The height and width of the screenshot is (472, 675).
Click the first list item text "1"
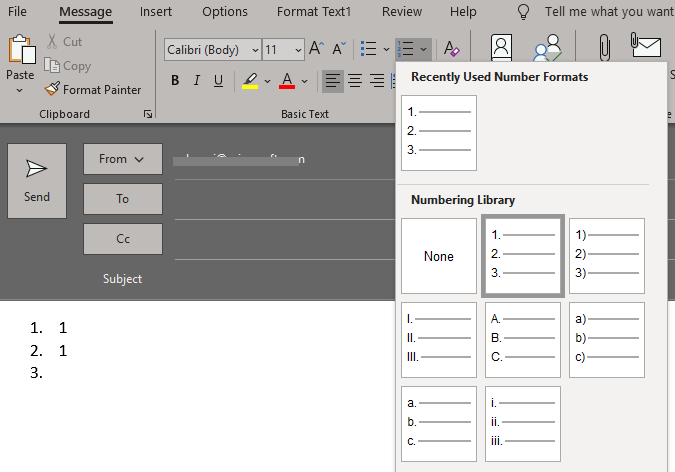point(63,328)
